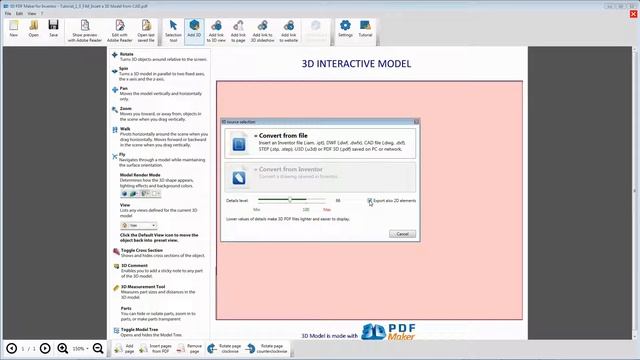This screenshot has width=640, height=360.
Task: Choose Convert from file option
Action: 320,144
